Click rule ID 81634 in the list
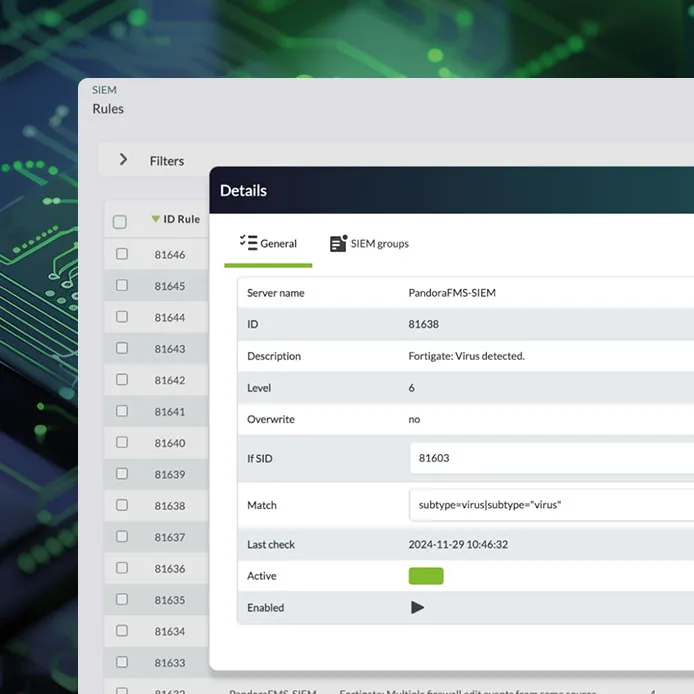This screenshot has height=694, width=694. coord(170,632)
